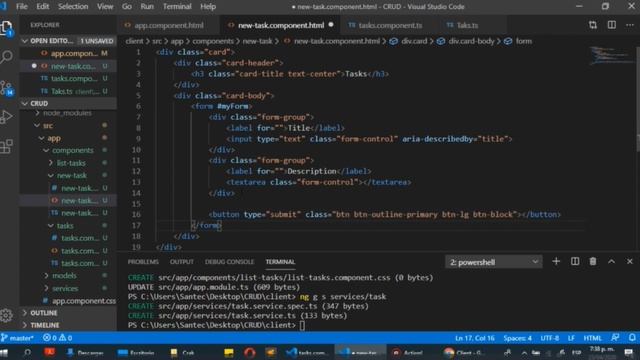Switch to the tasks.component.ts tab
Image resolution: width=640 pixels, height=360 pixels.
(390, 25)
